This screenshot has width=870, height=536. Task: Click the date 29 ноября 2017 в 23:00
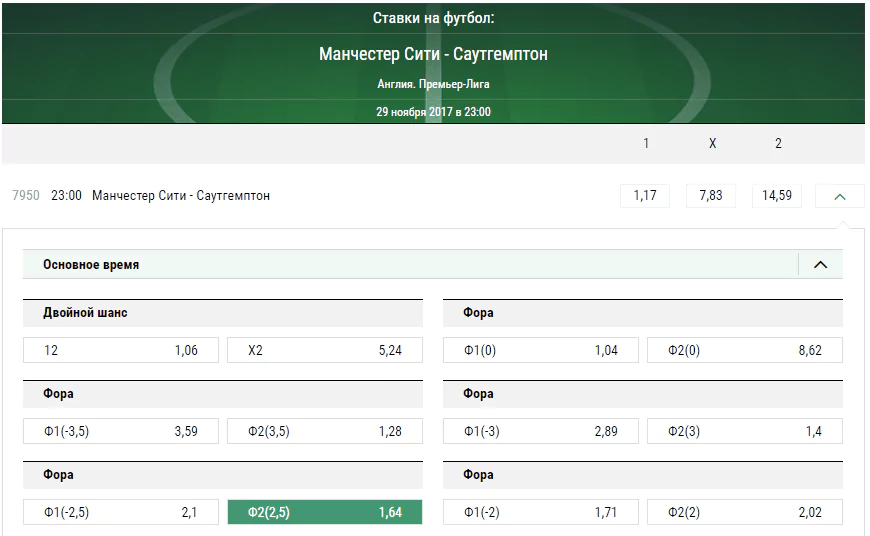tap(433, 112)
